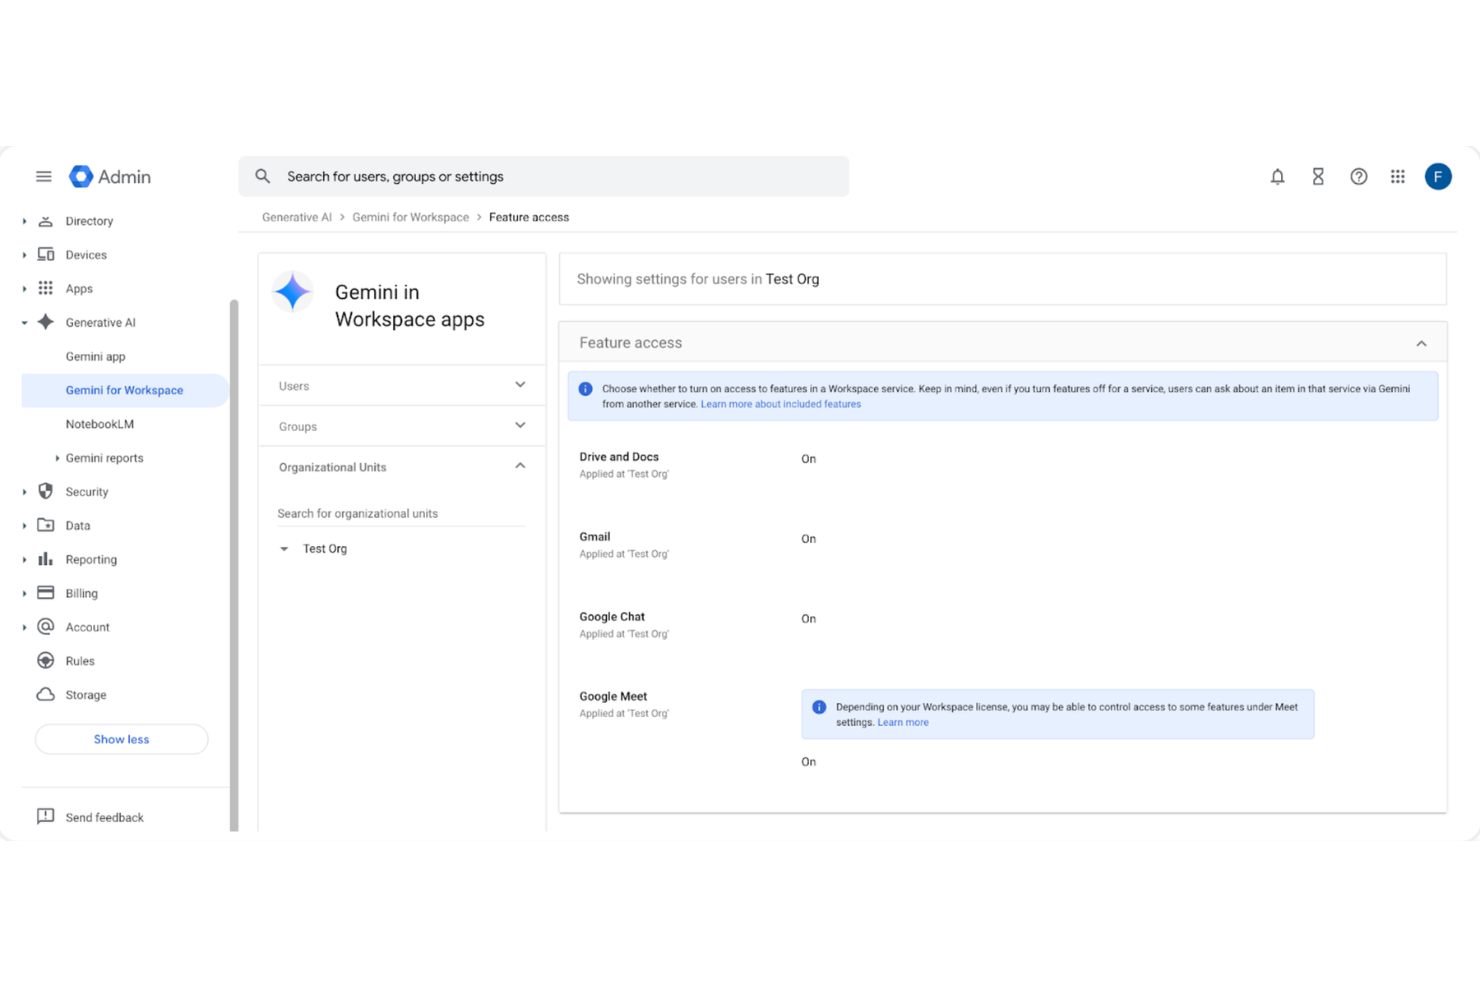Click the Show less button

122,739
